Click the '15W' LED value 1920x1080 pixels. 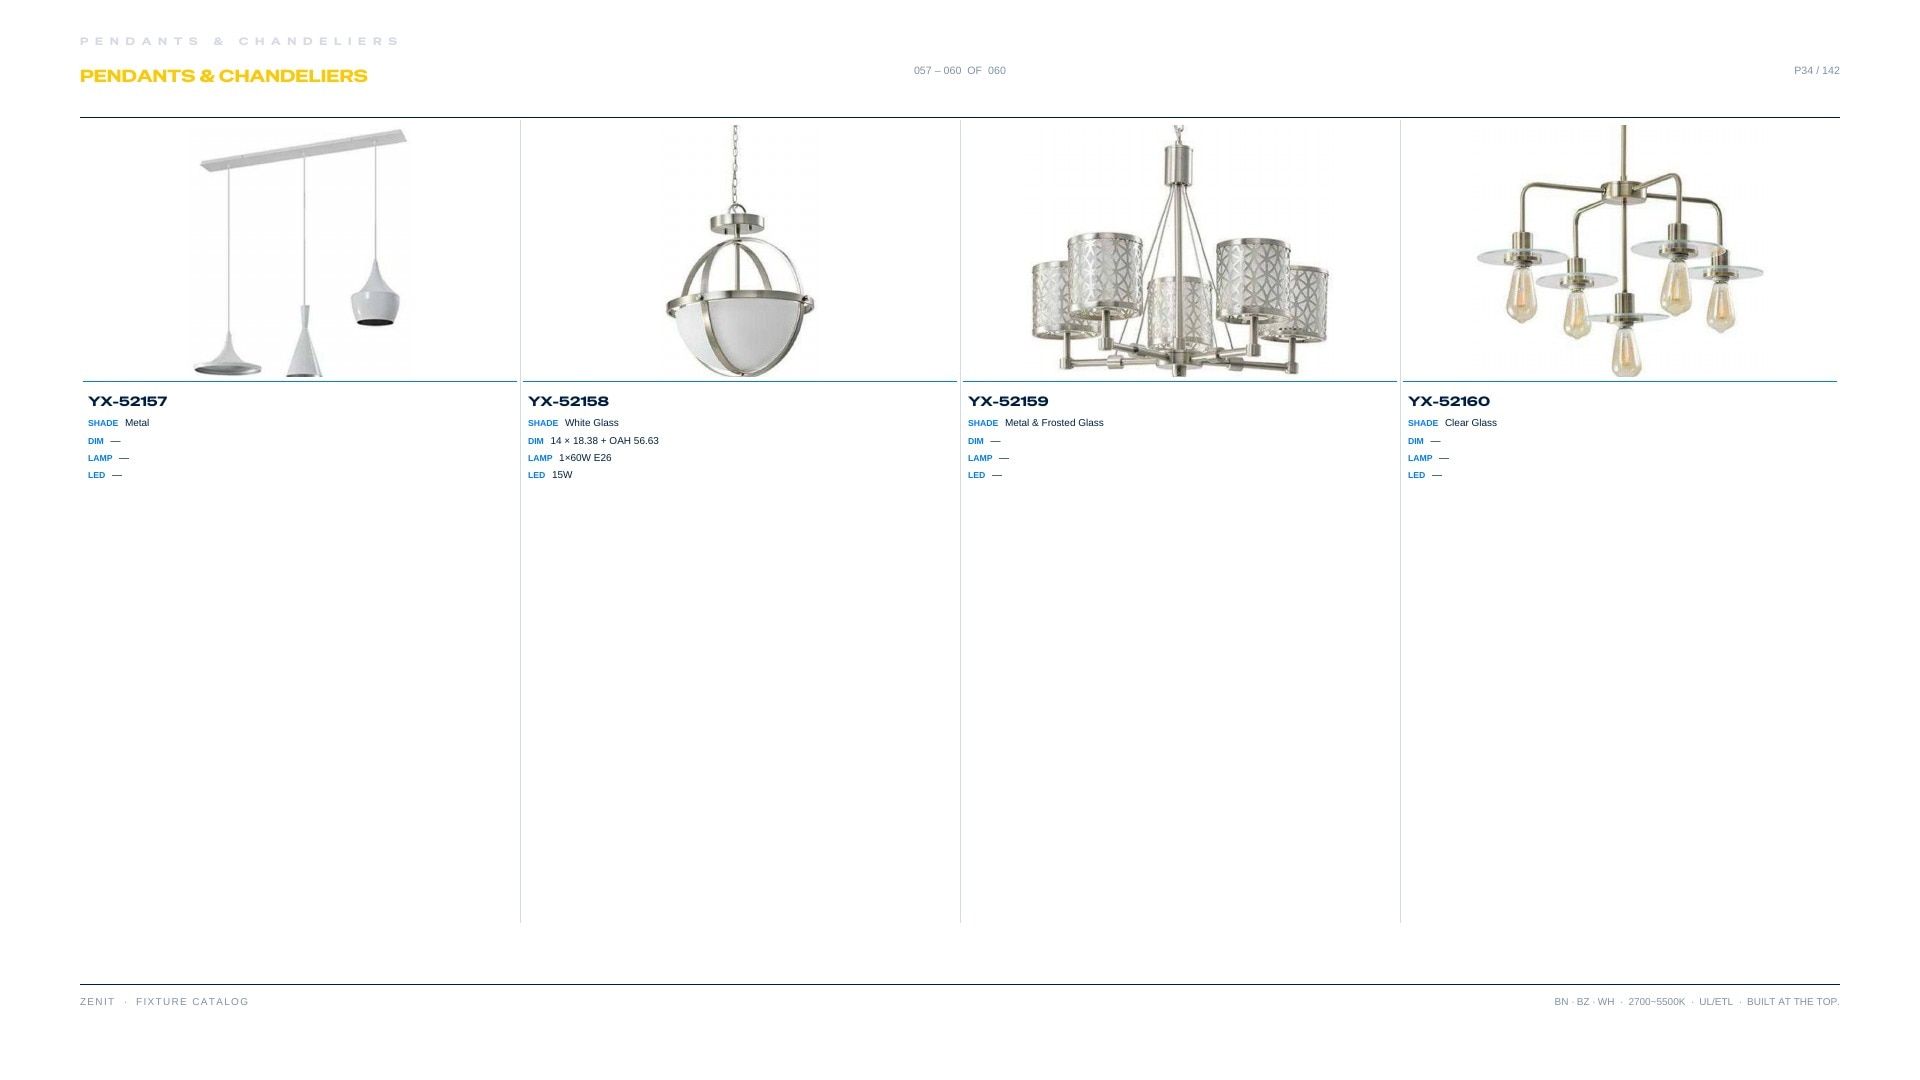(562, 475)
